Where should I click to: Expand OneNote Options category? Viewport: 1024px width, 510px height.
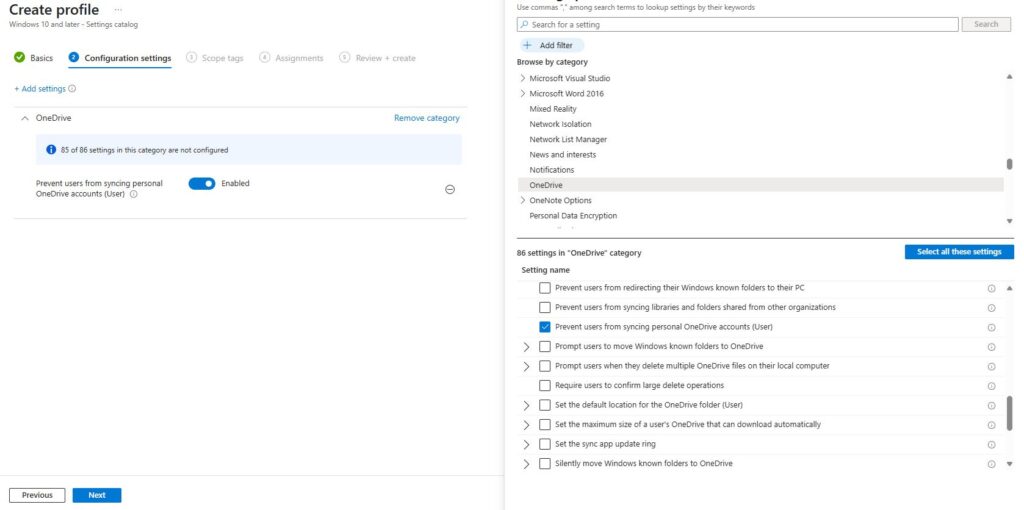522,200
